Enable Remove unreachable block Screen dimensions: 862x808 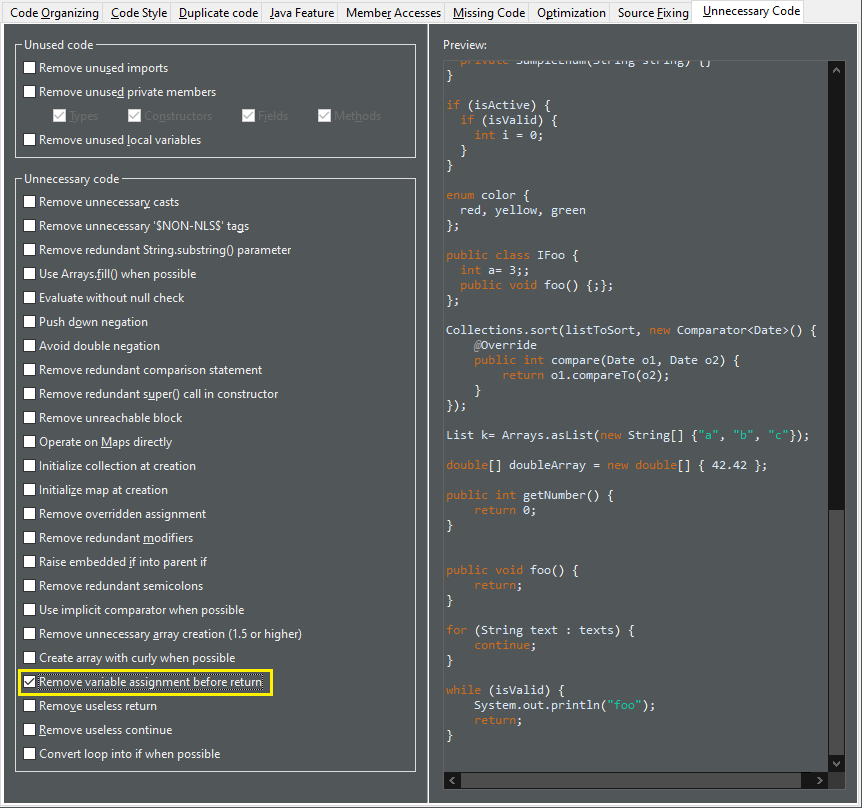pos(30,418)
